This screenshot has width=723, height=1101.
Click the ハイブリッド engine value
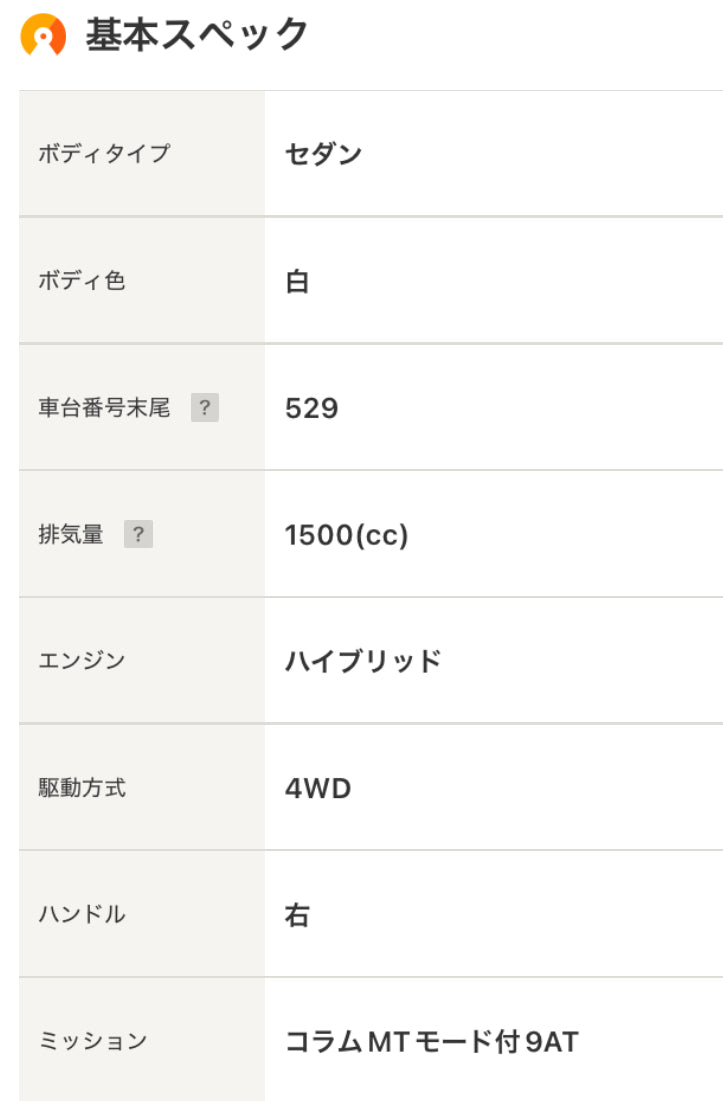[x=363, y=661]
